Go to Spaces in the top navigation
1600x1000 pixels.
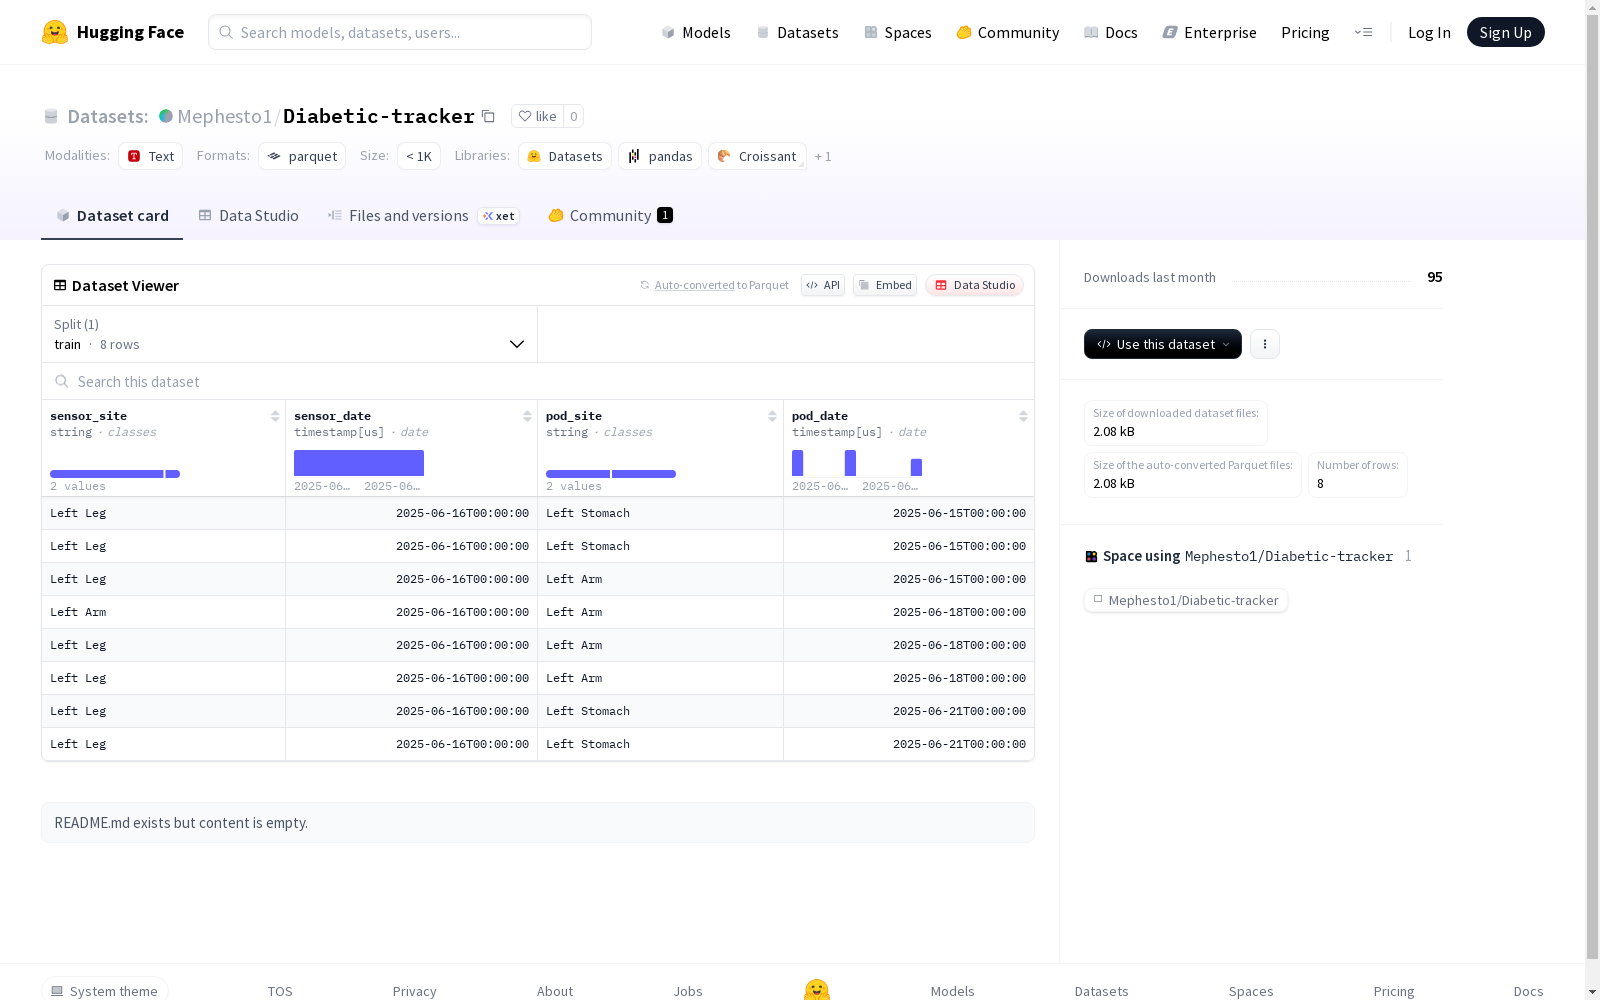click(x=898, y=32)
